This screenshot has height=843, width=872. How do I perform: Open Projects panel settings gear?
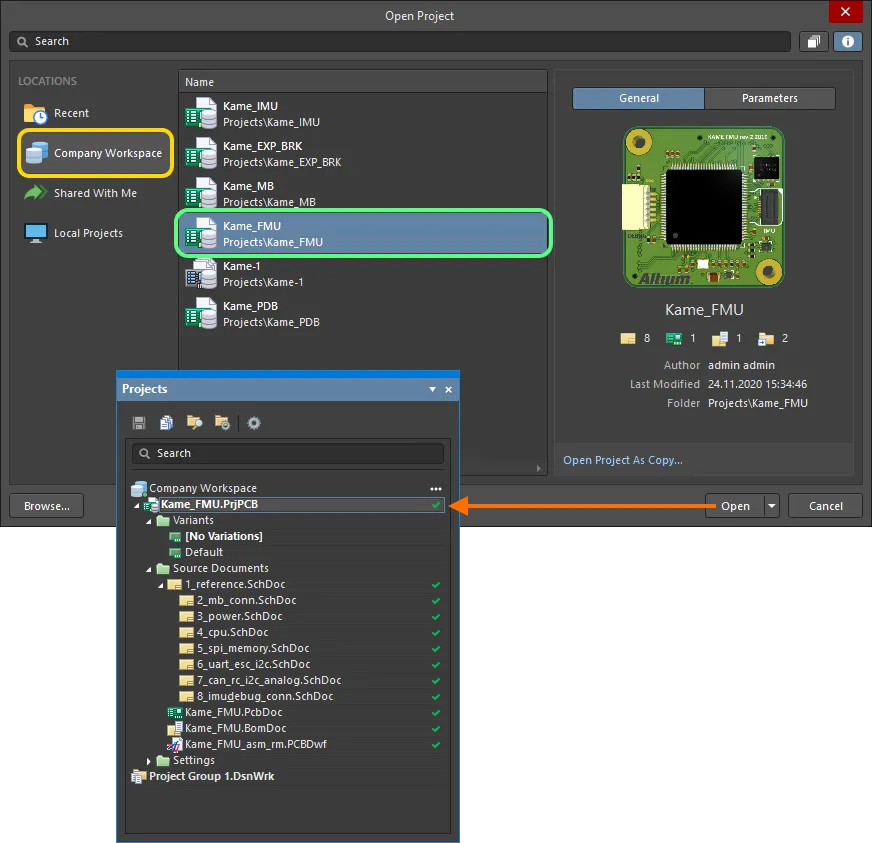click(254, 423)
